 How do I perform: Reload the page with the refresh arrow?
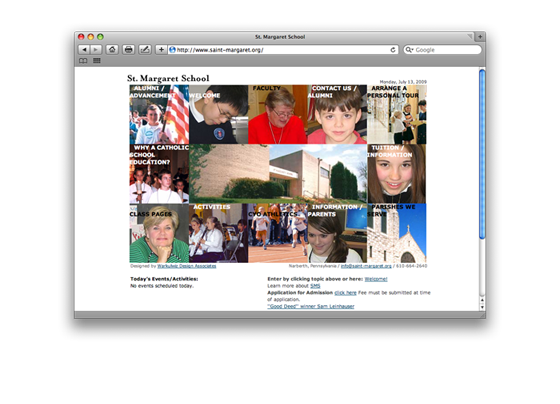pyautogui.click(x=393, y=50)
